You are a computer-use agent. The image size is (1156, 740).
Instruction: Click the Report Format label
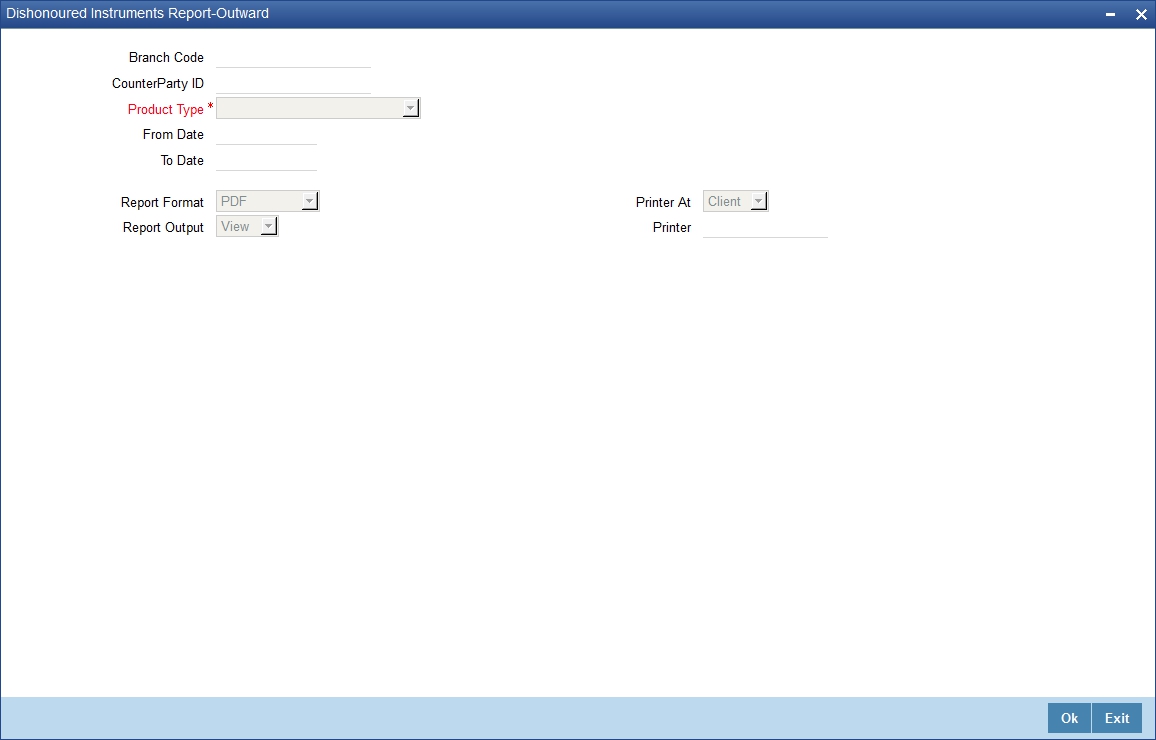click(162, 202)
